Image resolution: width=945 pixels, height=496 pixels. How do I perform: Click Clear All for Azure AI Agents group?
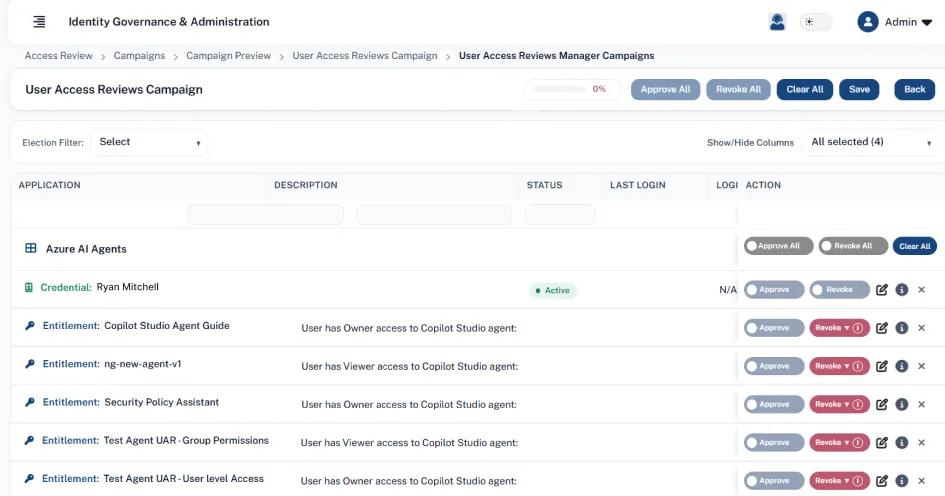point(914,246)
